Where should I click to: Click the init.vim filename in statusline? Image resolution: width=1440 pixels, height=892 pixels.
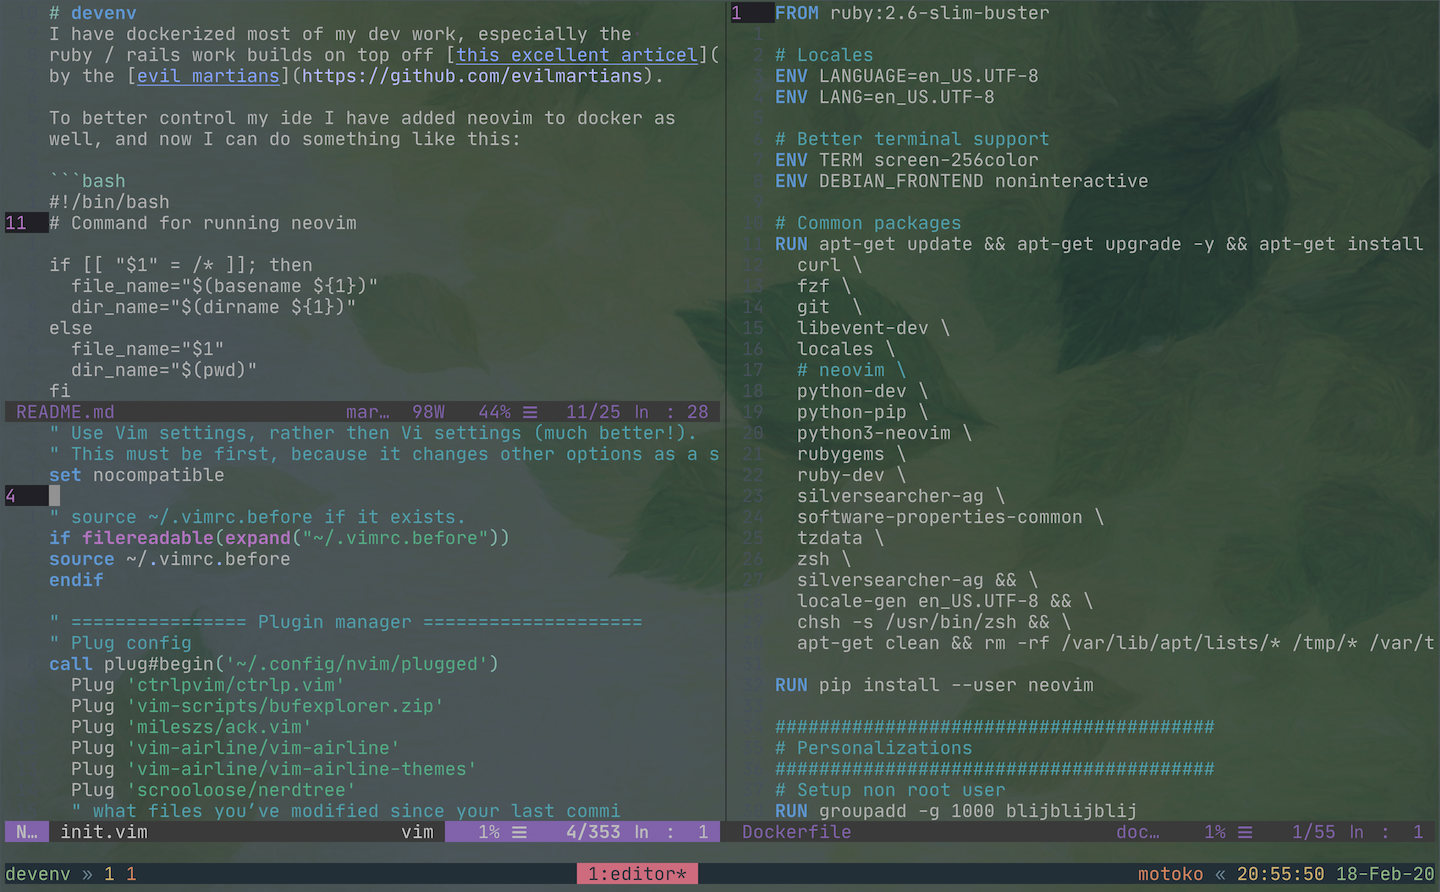click(104, 832)
